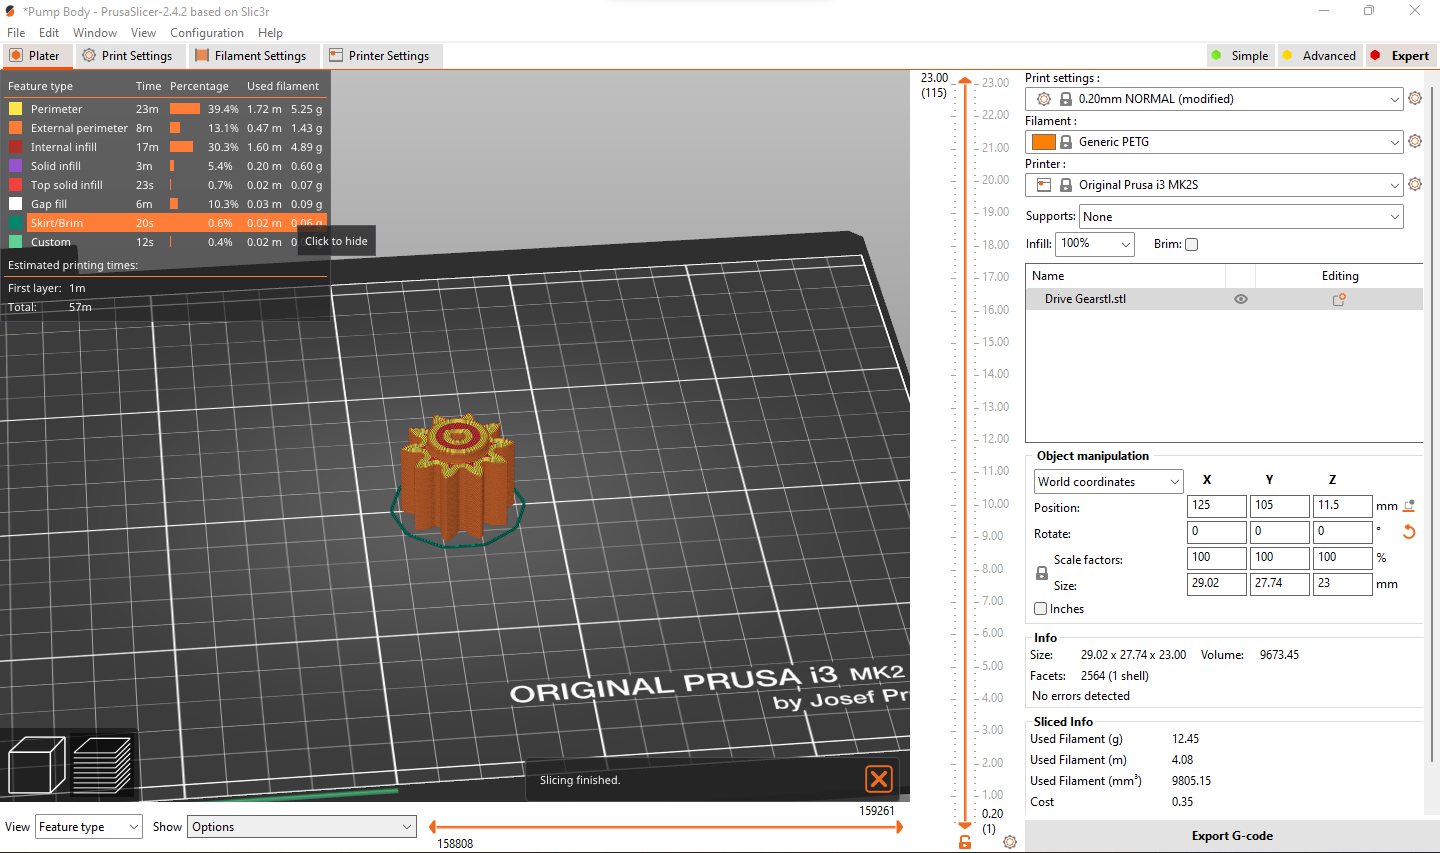The height and width of the screenshot is (853, 1440).
Task: Open the Window menu
Action: point(95,33)
